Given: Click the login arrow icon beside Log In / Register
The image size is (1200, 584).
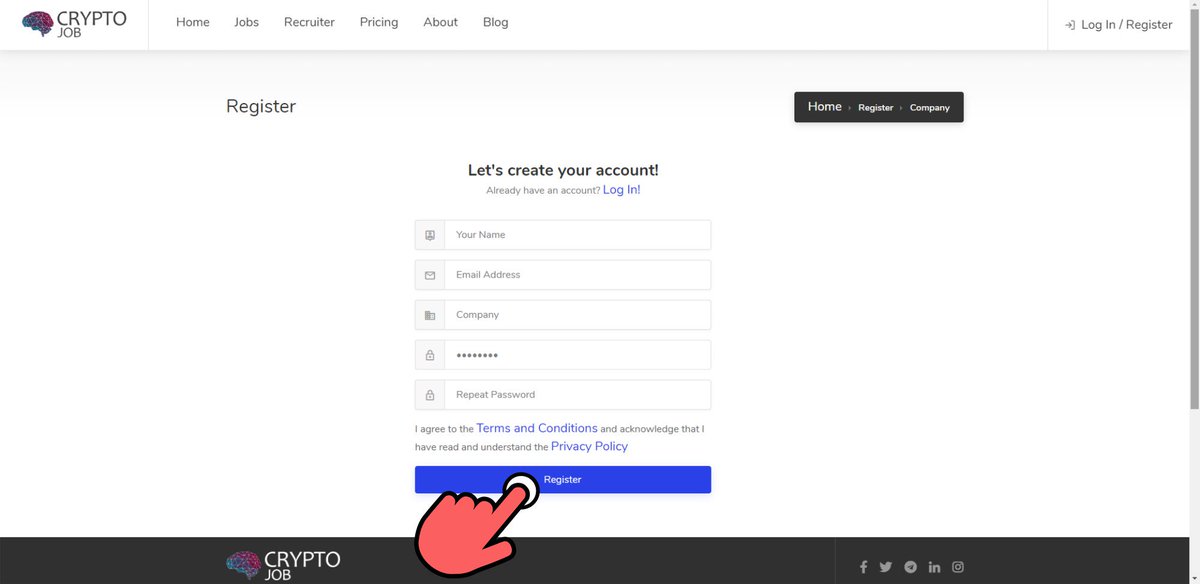Looking at the screenshot, I should (1070, 25).
